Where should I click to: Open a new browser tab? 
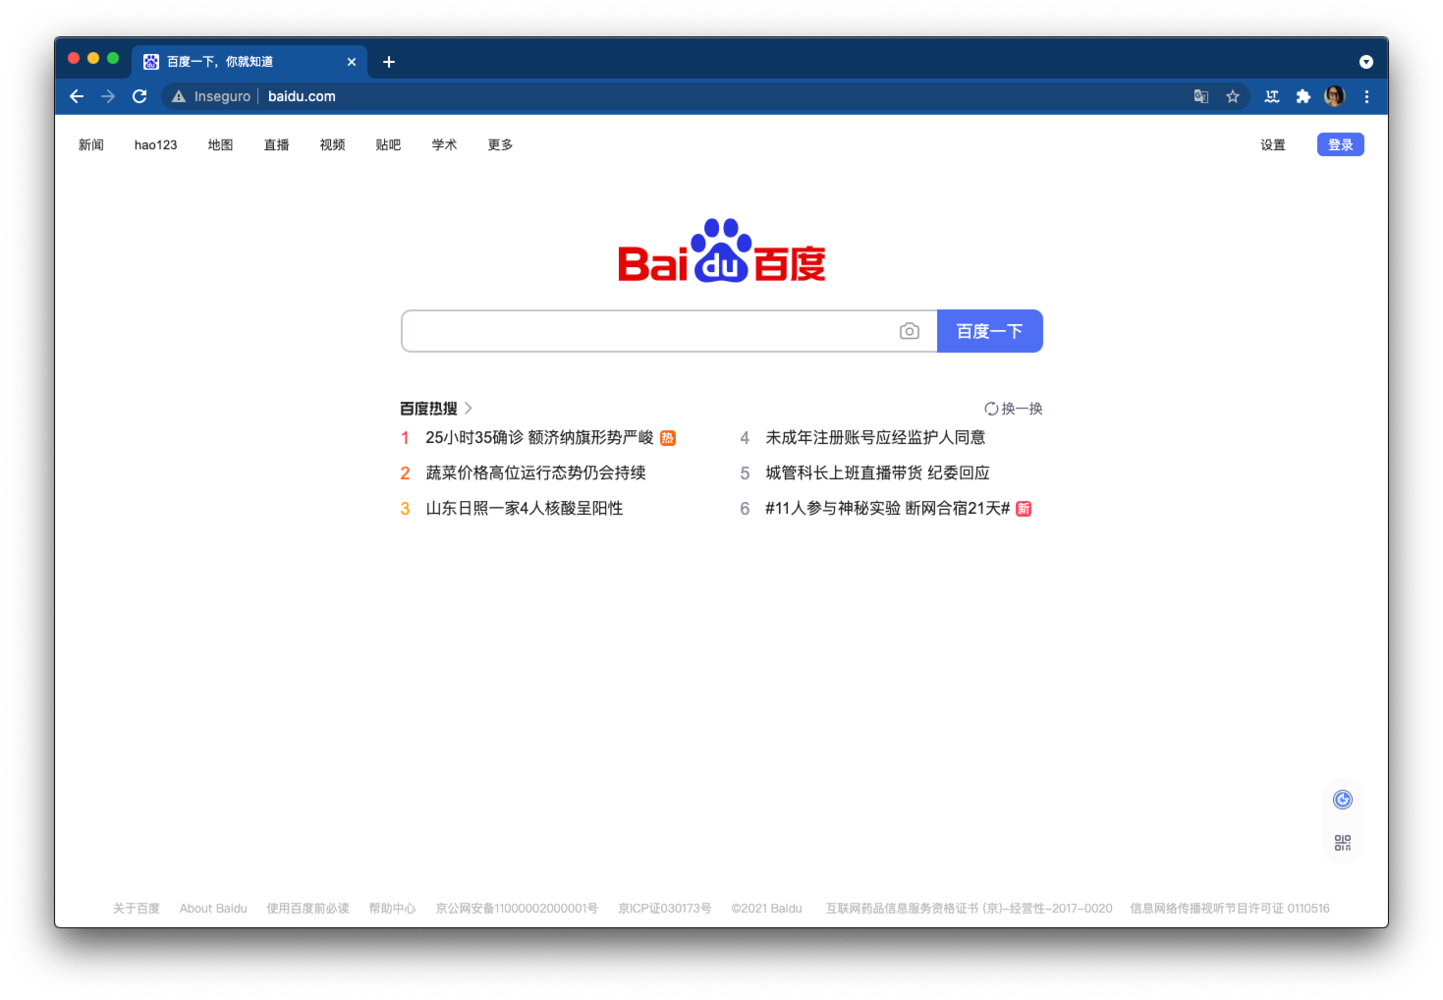pos(389,62)
